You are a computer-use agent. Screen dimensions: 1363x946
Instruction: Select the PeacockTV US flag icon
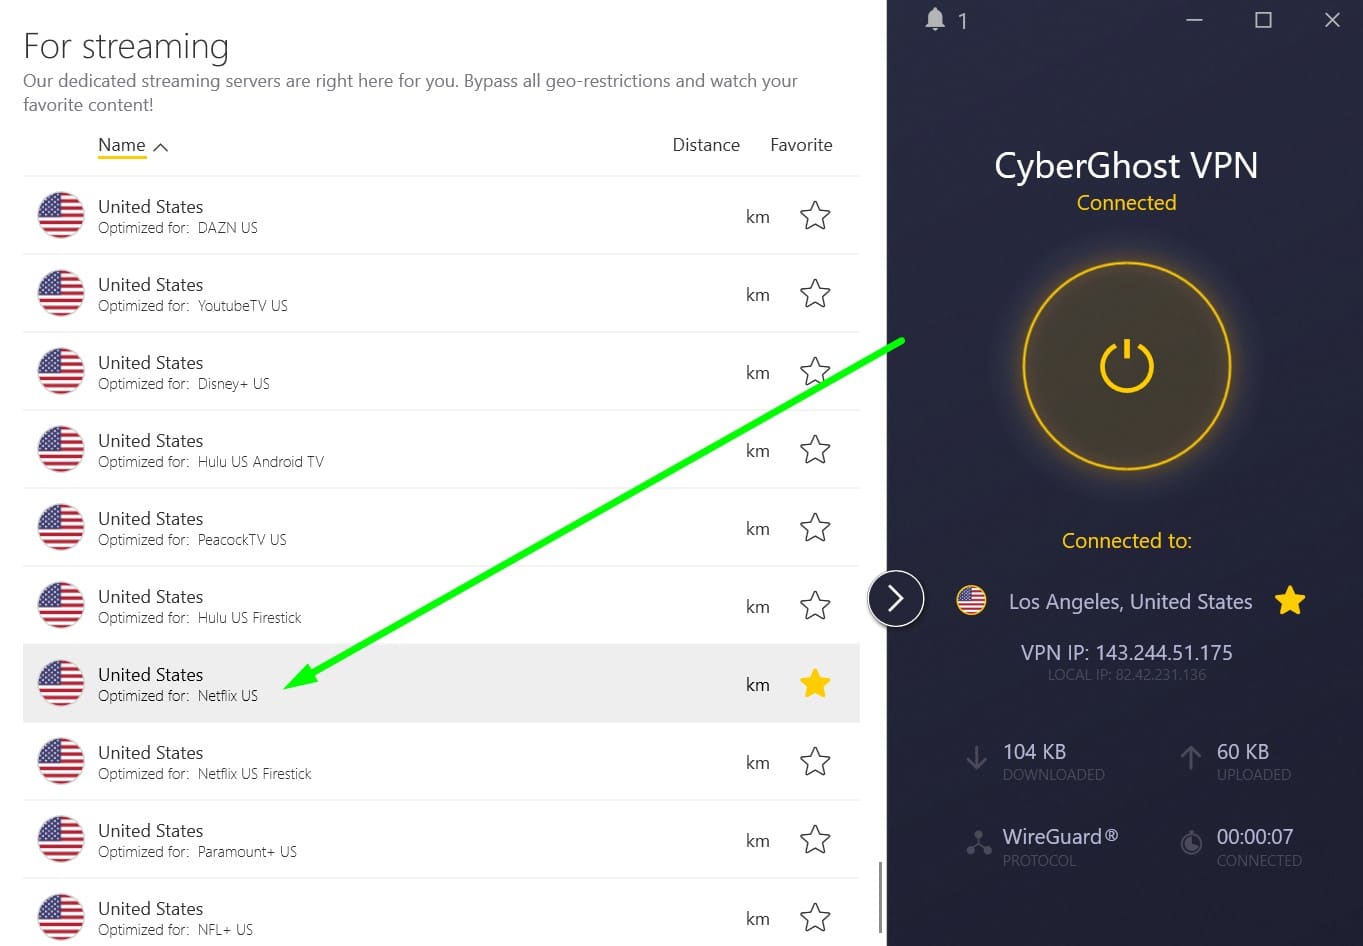61,528
